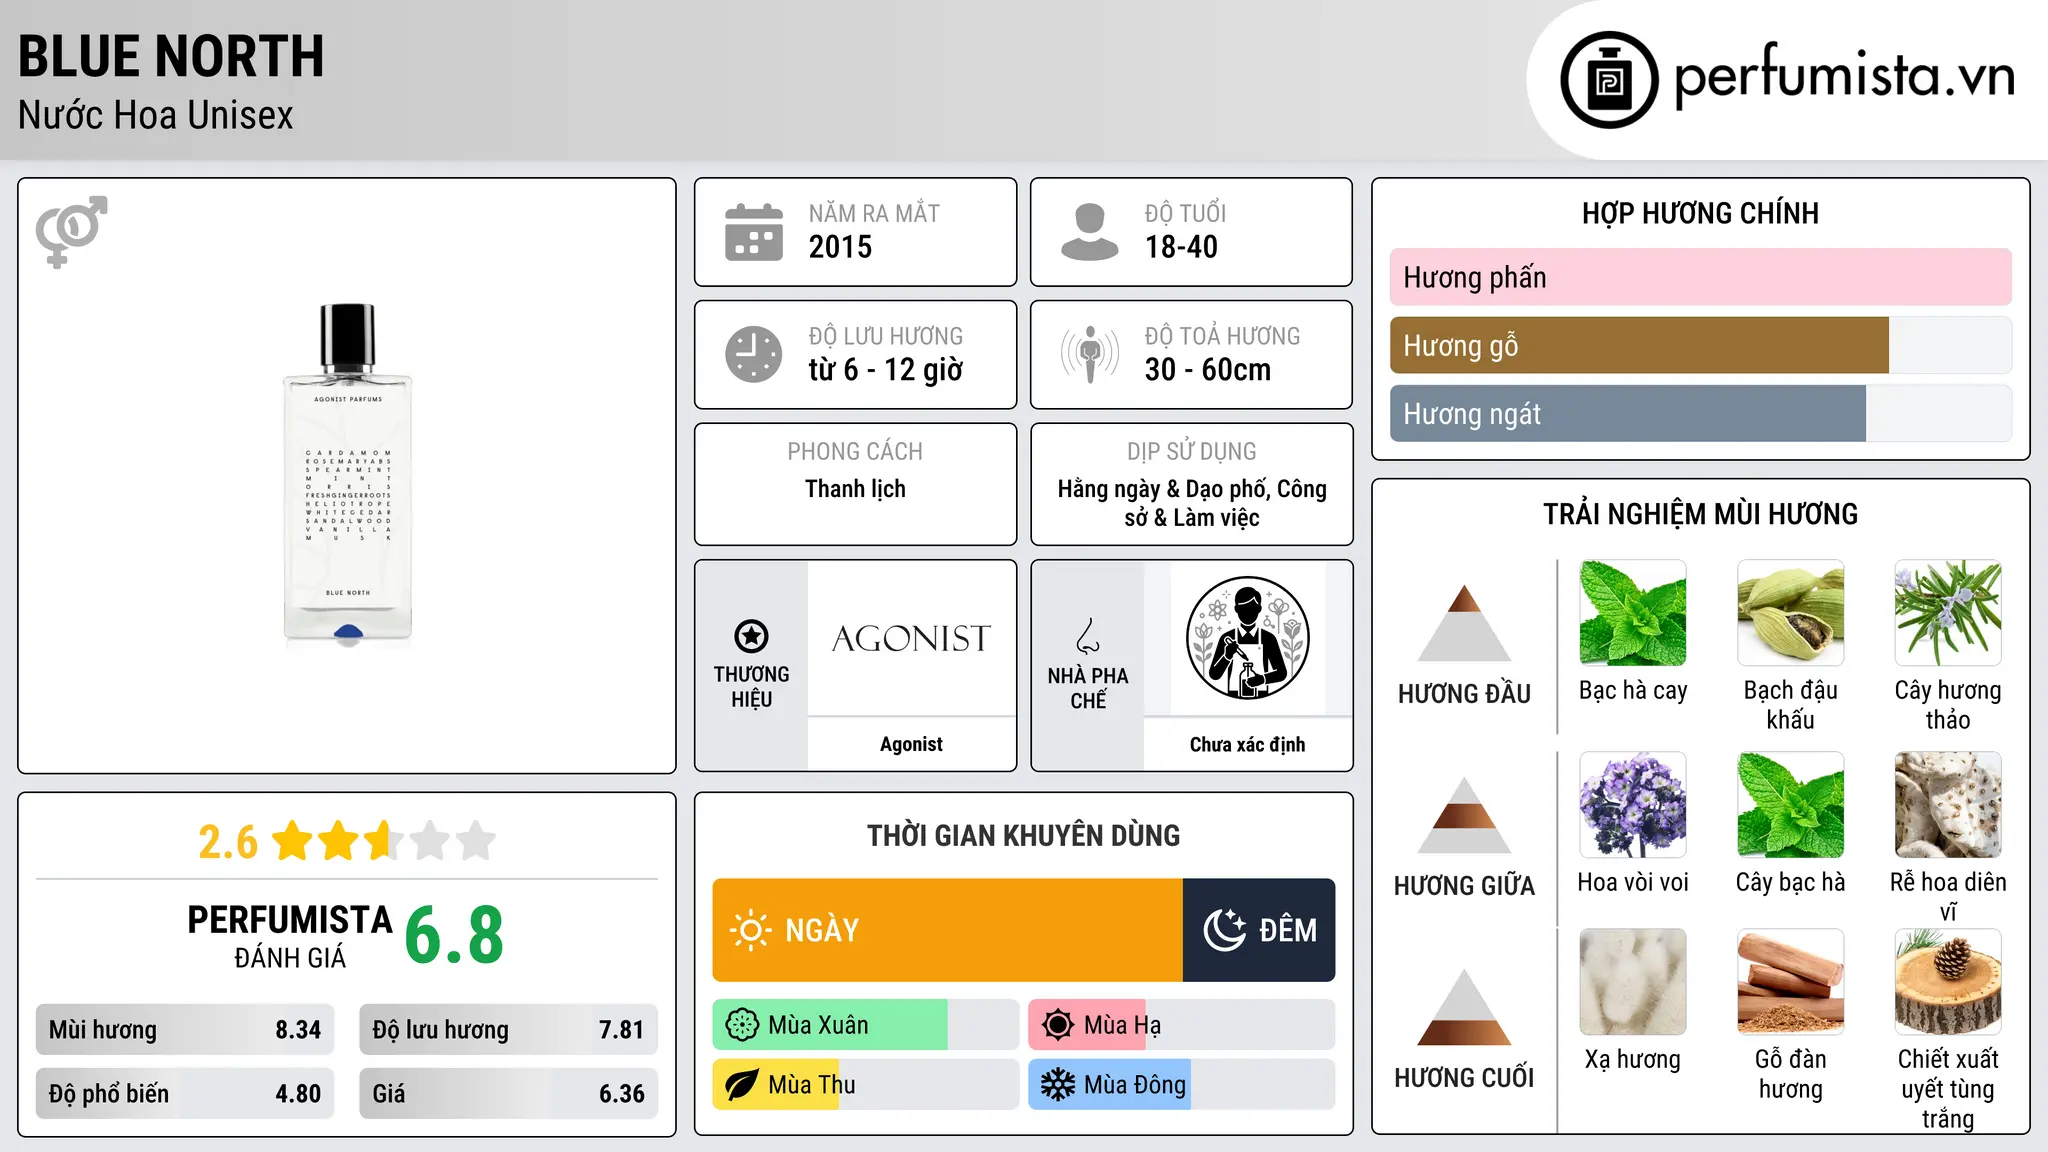2048x1152 pixels.
Task: Click the moon icon next to Đêm
Action: [1224, 930]
